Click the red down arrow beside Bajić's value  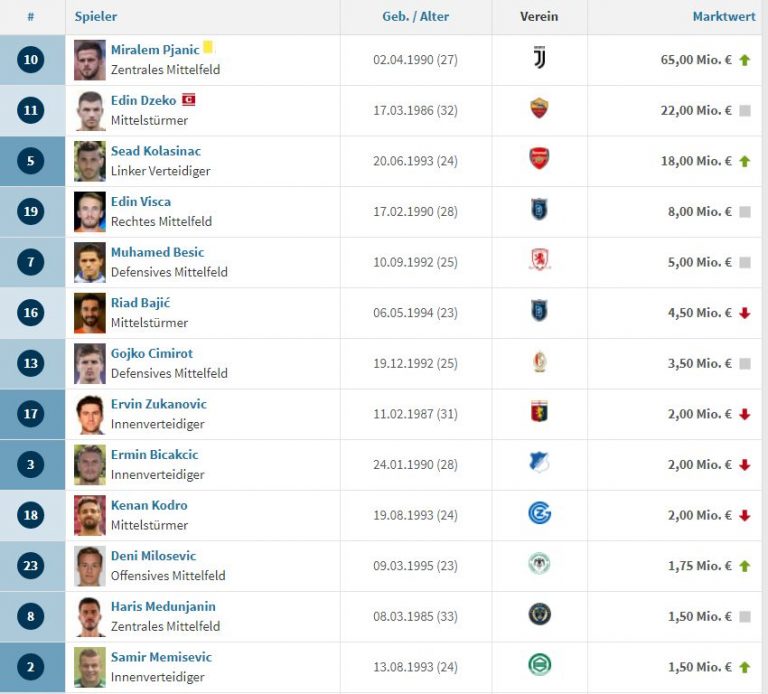(744, 313)
